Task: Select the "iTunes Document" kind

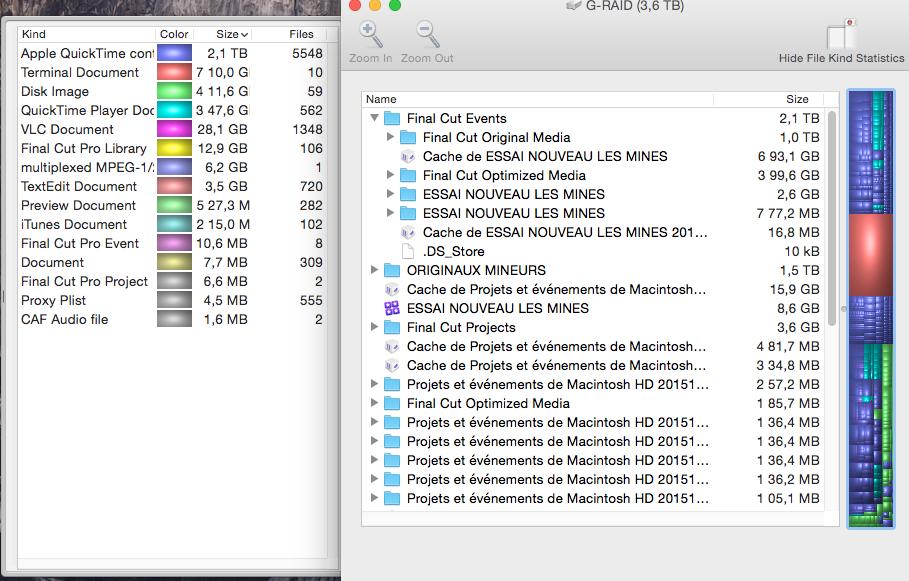Action: 74,224
